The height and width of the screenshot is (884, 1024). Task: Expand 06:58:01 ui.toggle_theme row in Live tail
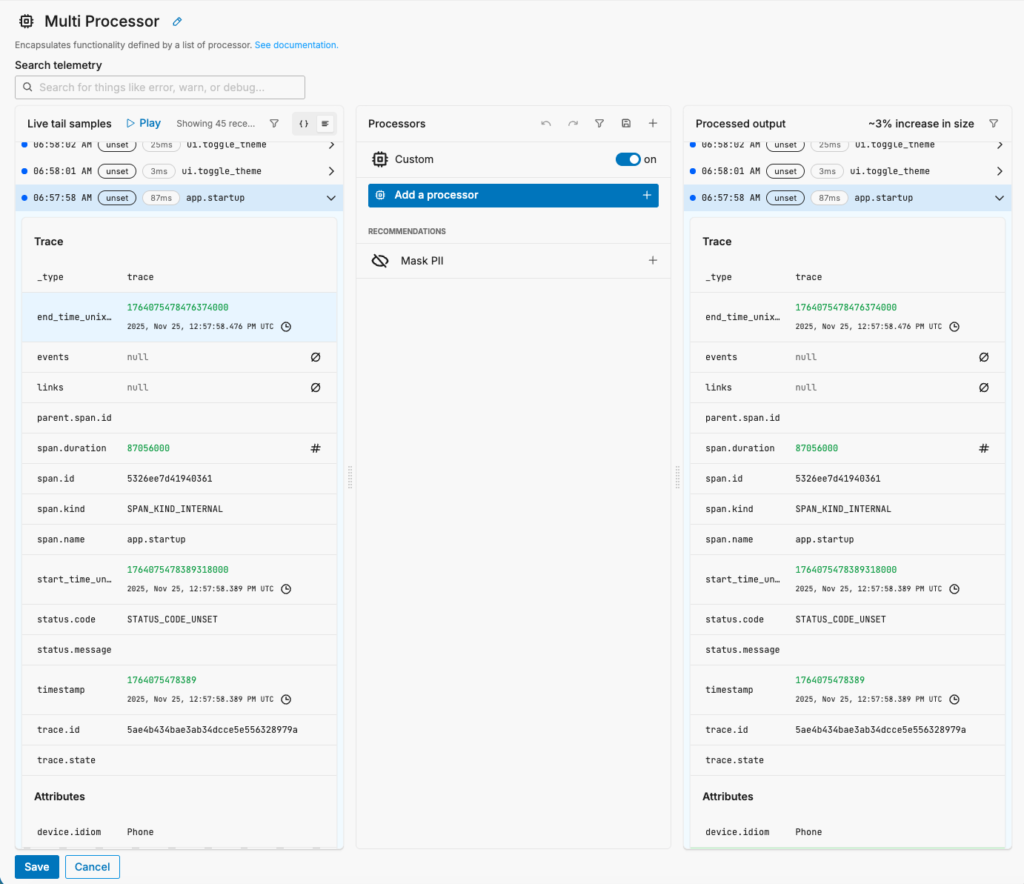click(x=331, y=171)
